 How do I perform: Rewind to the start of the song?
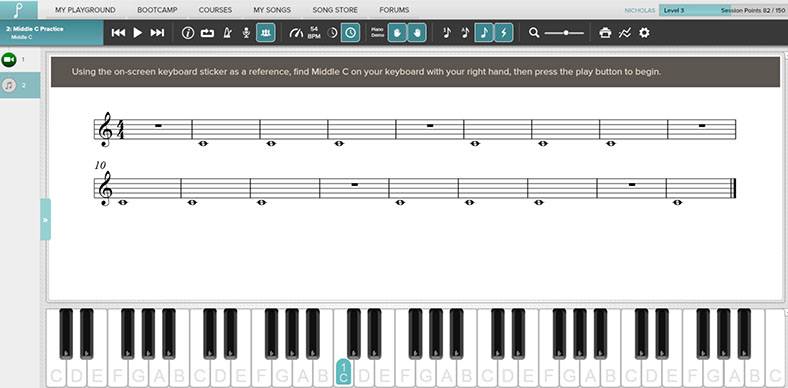point(118,33)
